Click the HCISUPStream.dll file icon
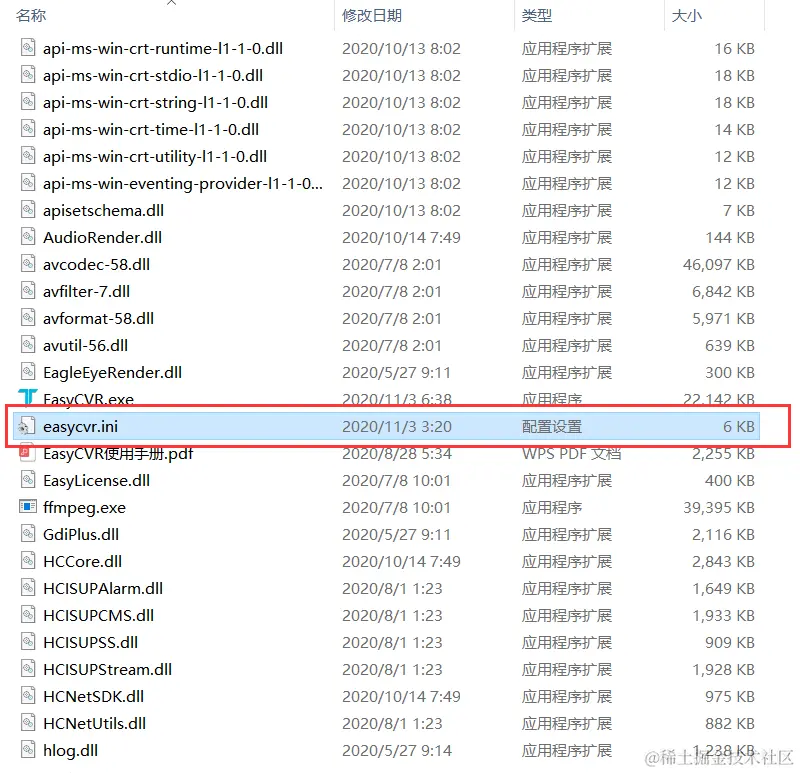This screenshot has height=773, width=800. [x=28, y=669]
